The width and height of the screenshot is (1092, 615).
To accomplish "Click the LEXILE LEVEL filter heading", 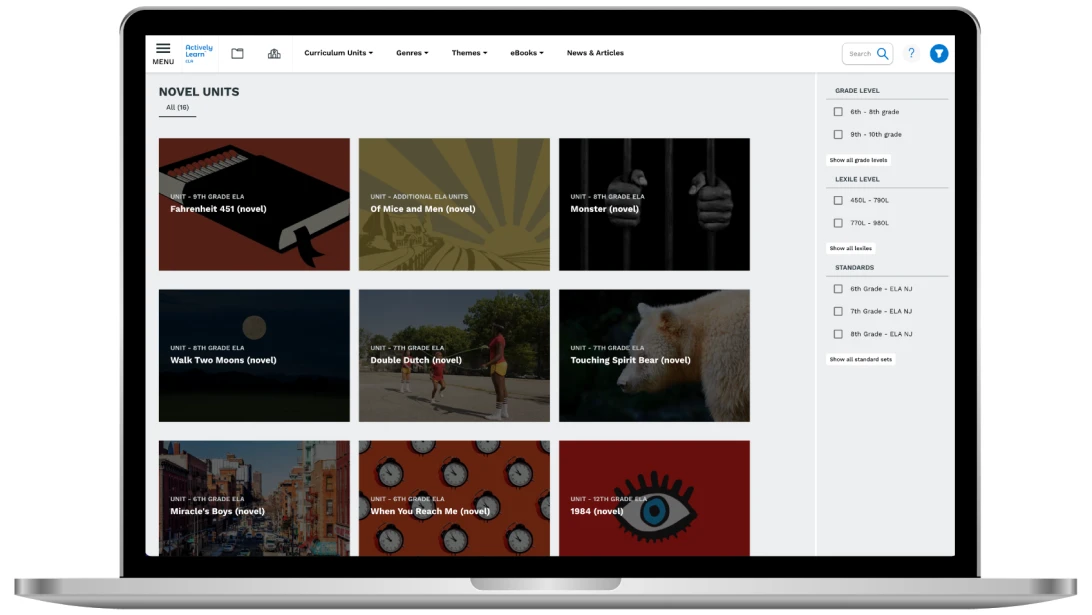I will tap(857, 179).
